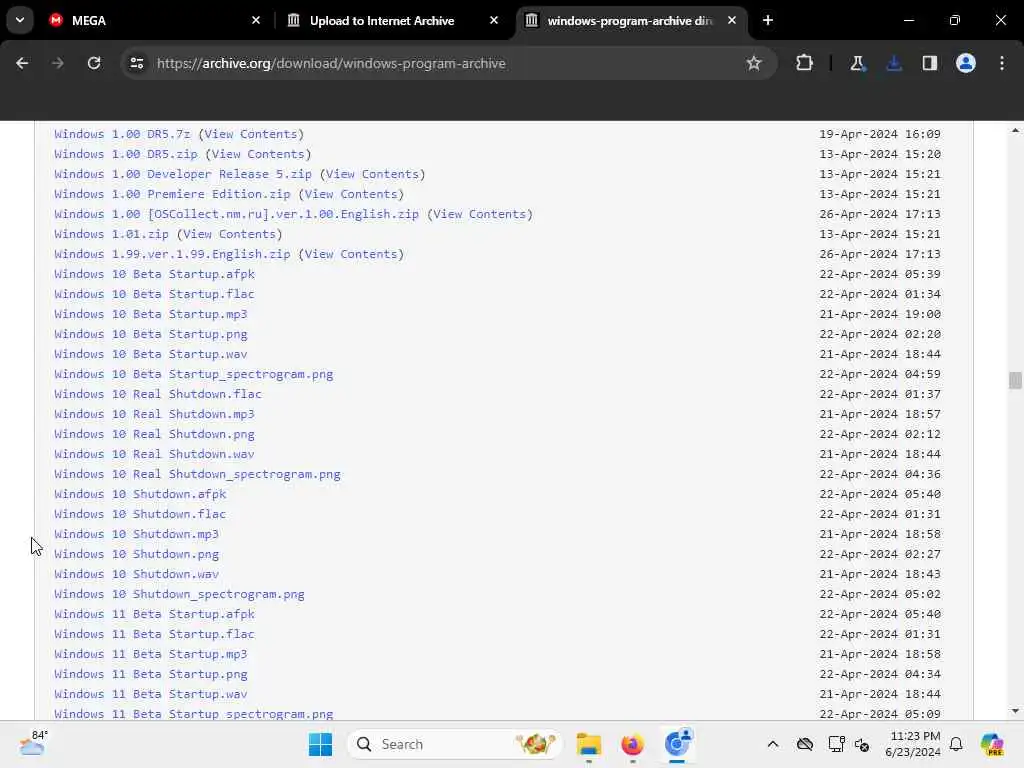Viewport: 1024px width, 768px height.
Task: Open the Extensions puzzle icon
Action: pyautogui.click(x=805, y=63)
